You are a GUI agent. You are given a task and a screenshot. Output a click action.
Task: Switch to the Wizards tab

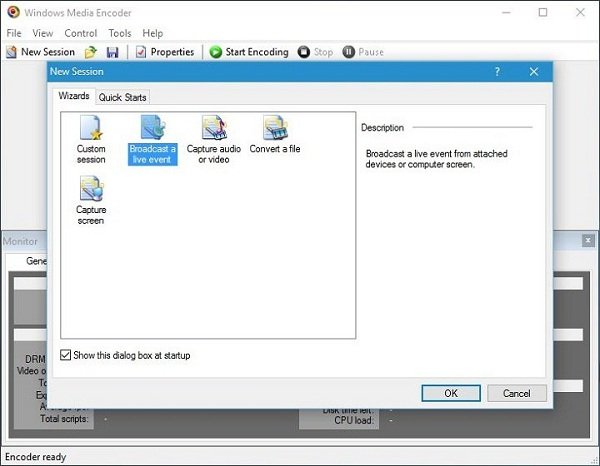pos(73,96)
